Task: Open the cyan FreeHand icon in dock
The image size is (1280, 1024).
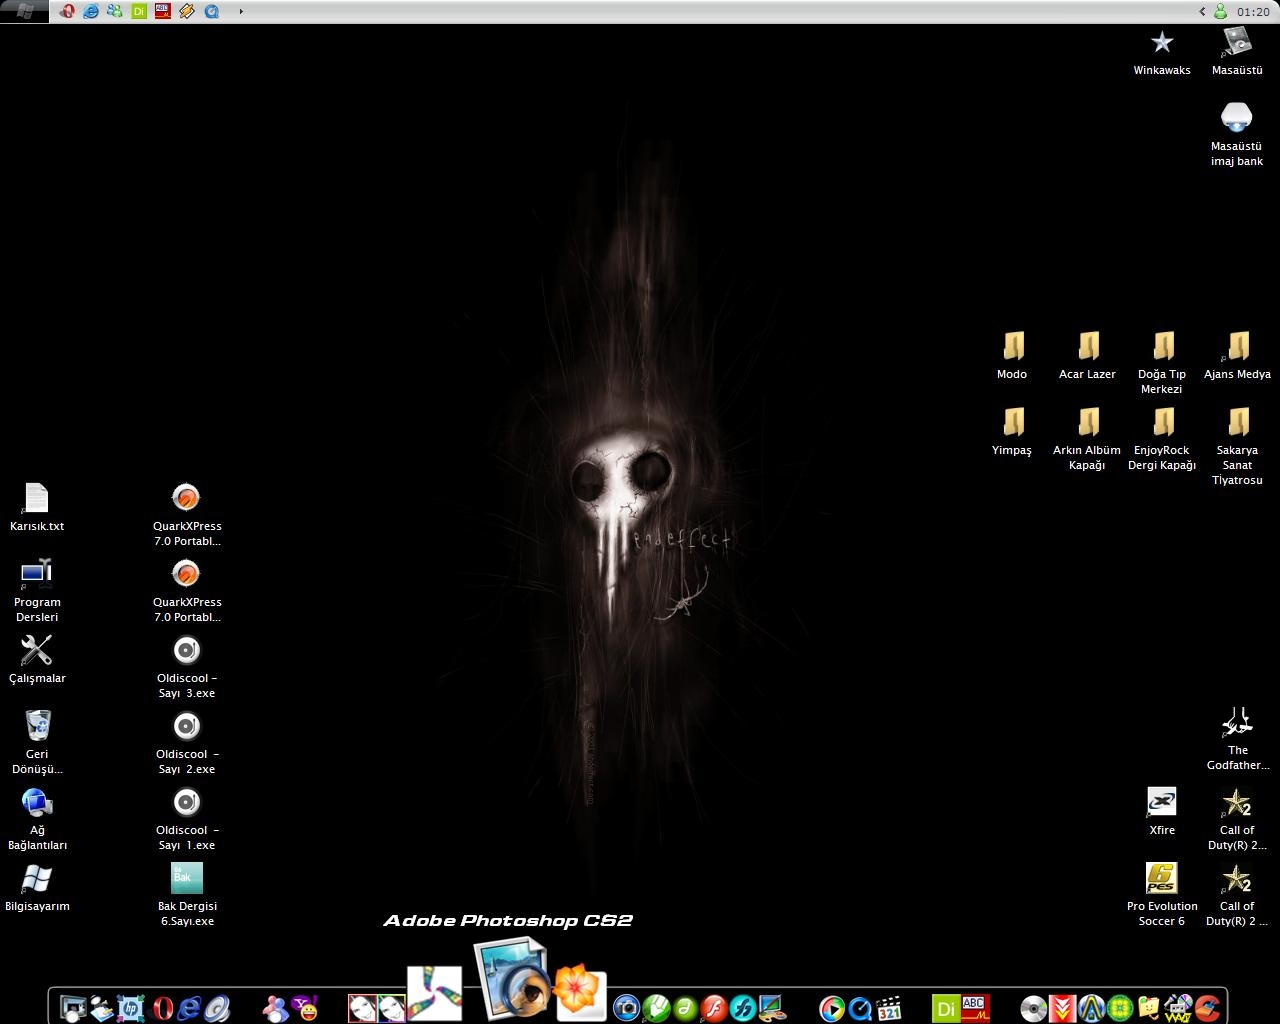Action: pyautogui.click(x=743, y=1008)
